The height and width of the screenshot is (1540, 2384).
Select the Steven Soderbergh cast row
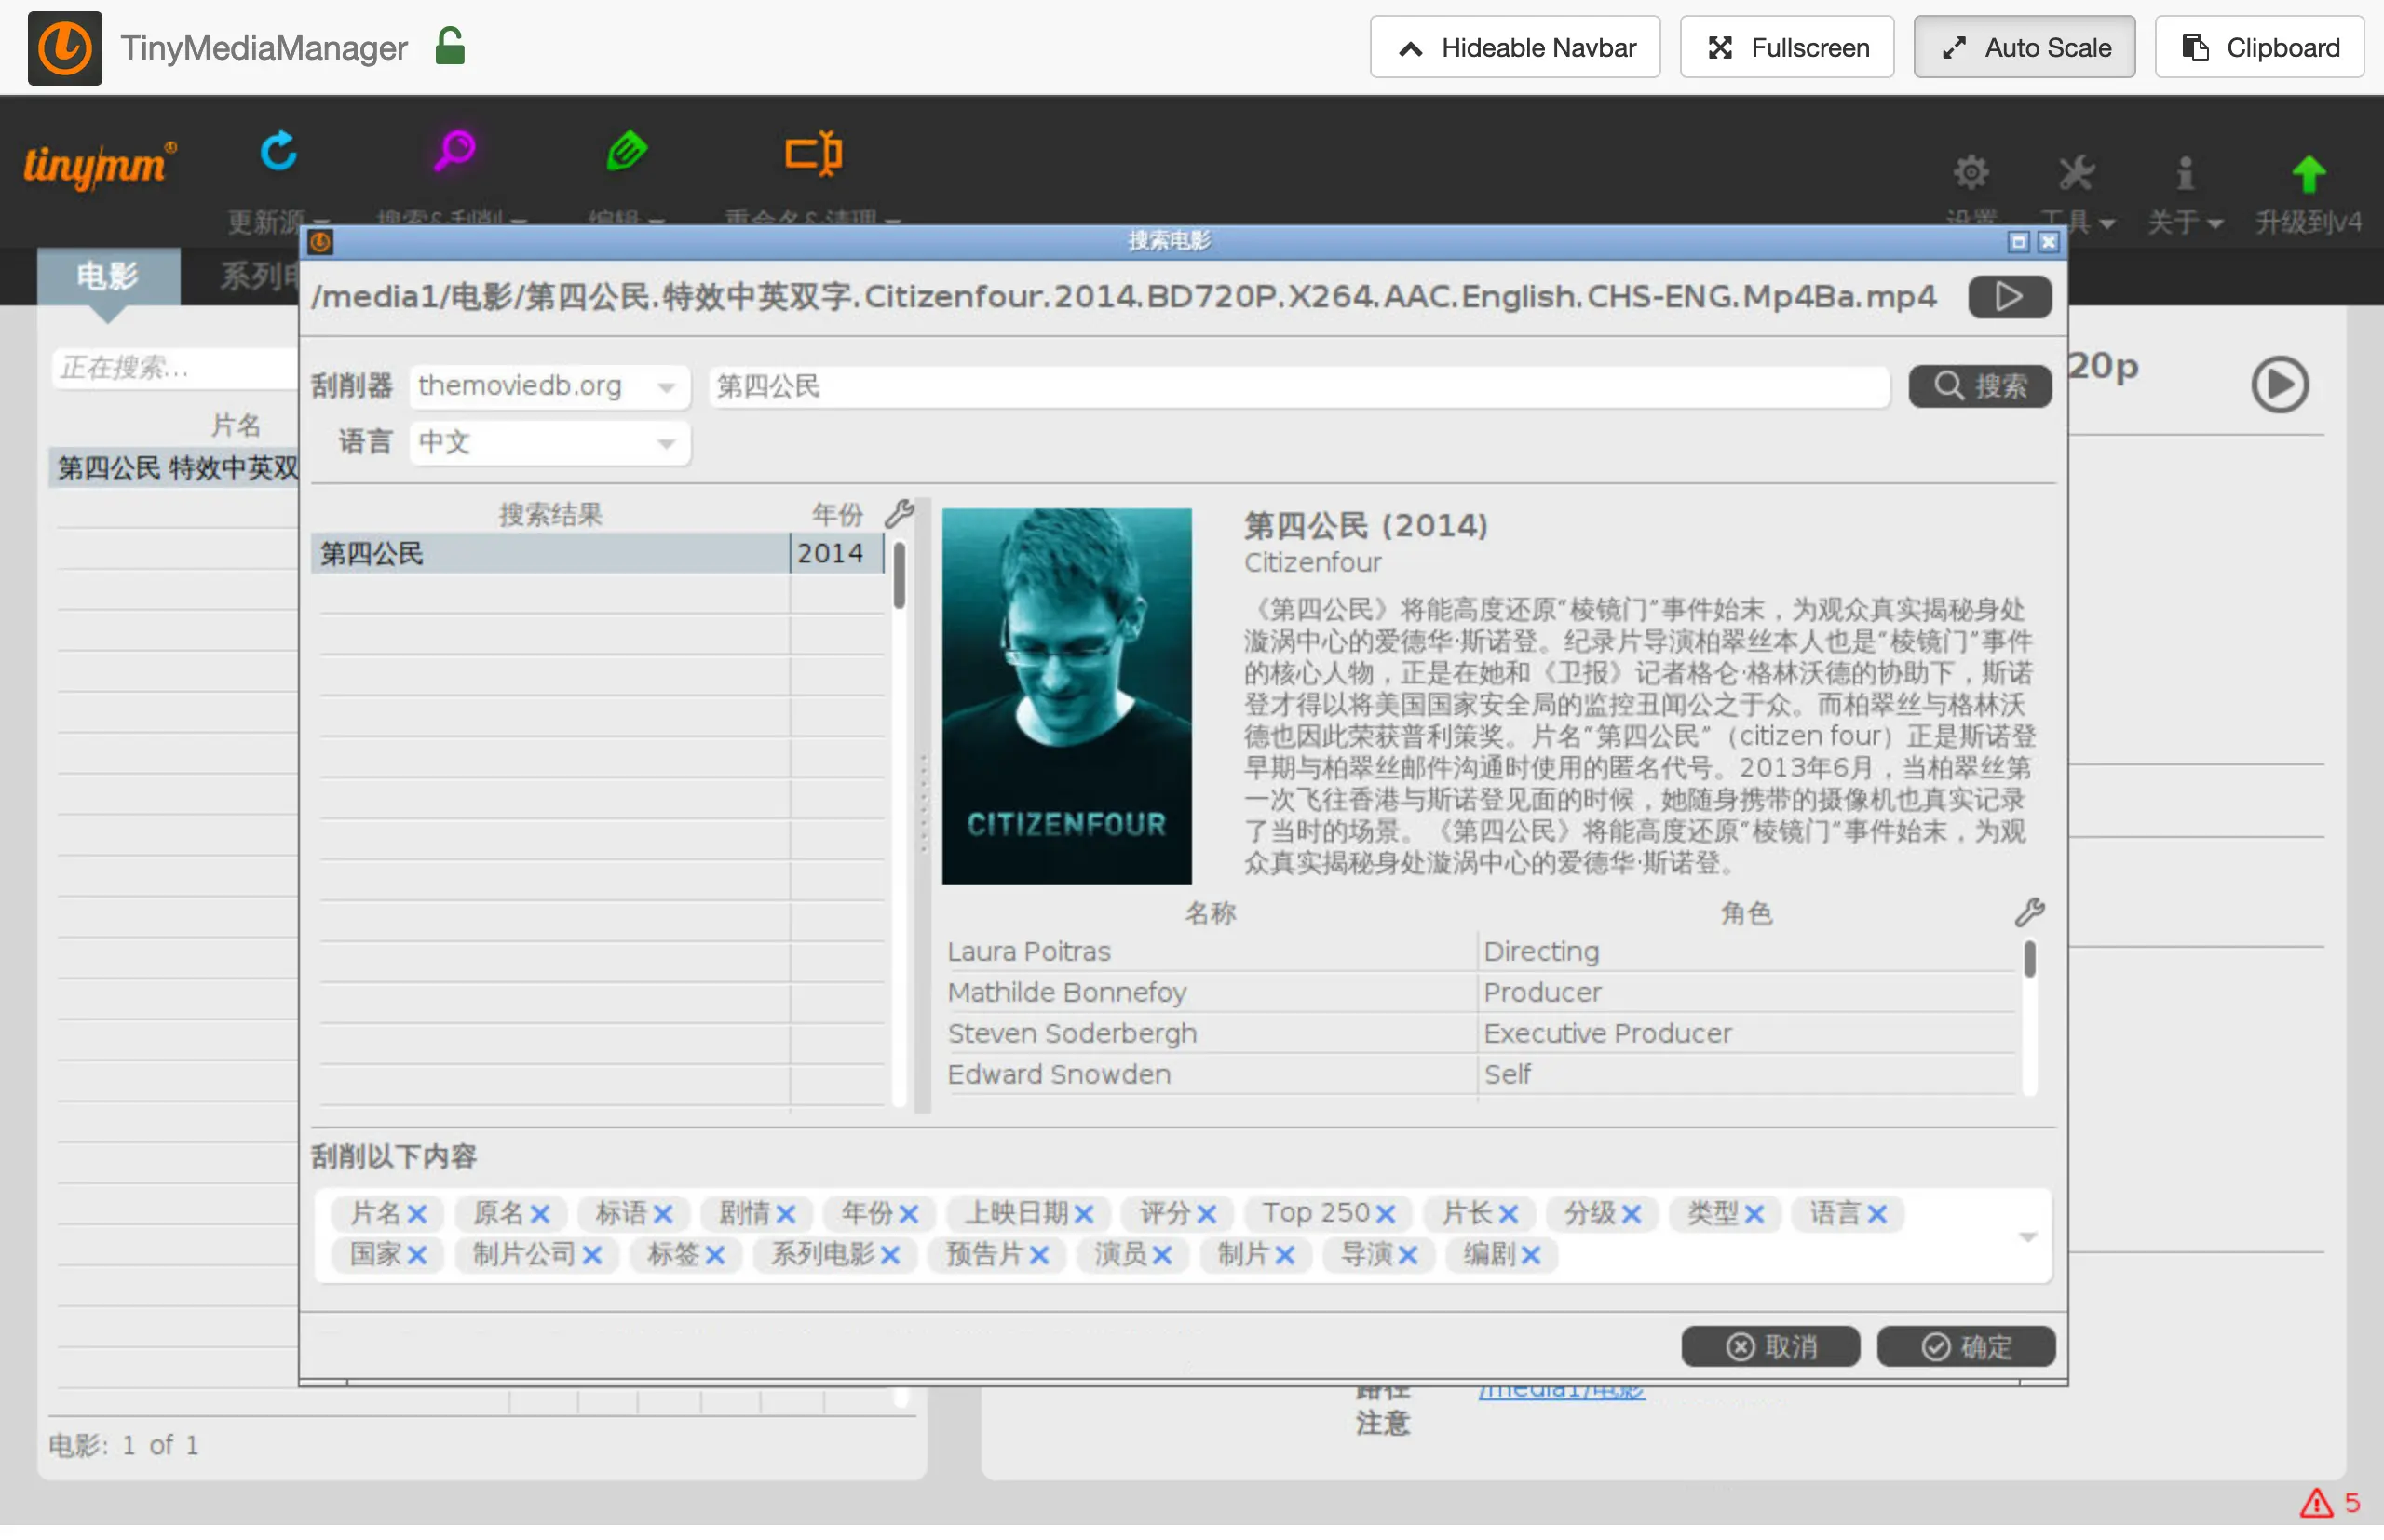pyautogui.click(x=1480, y=1033)
